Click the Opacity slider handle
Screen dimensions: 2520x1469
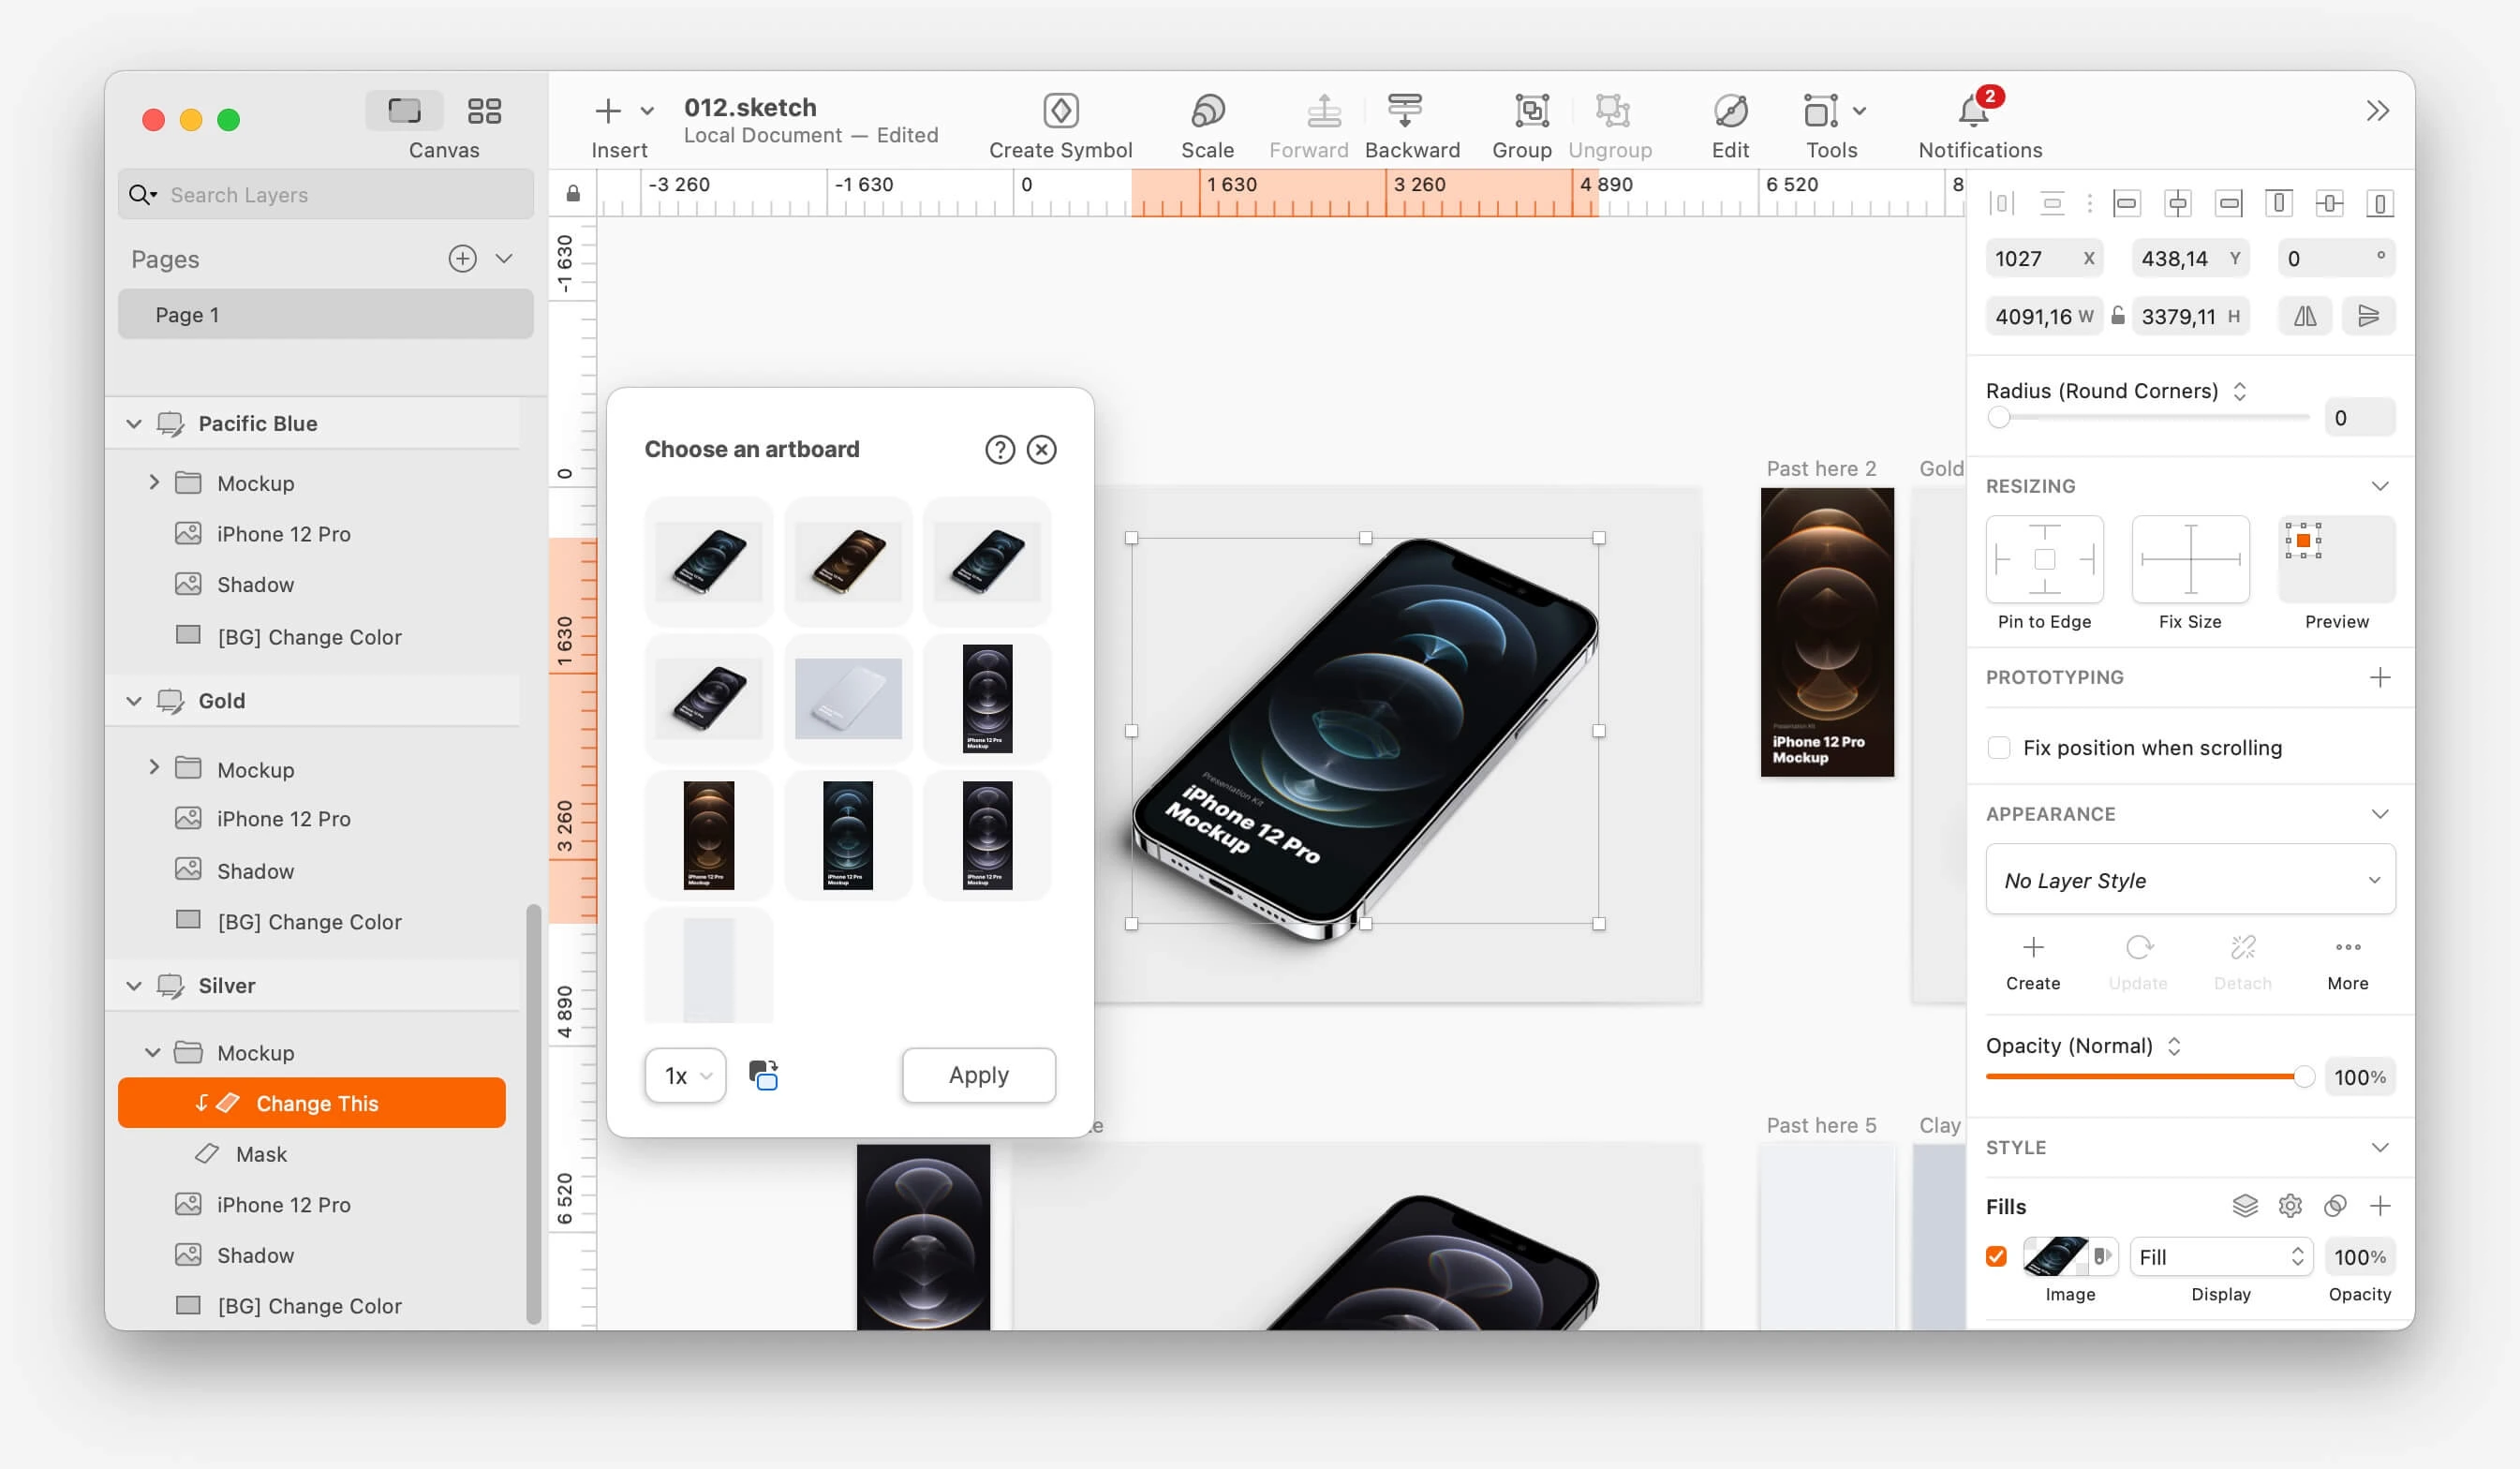coord(2303,1077)
